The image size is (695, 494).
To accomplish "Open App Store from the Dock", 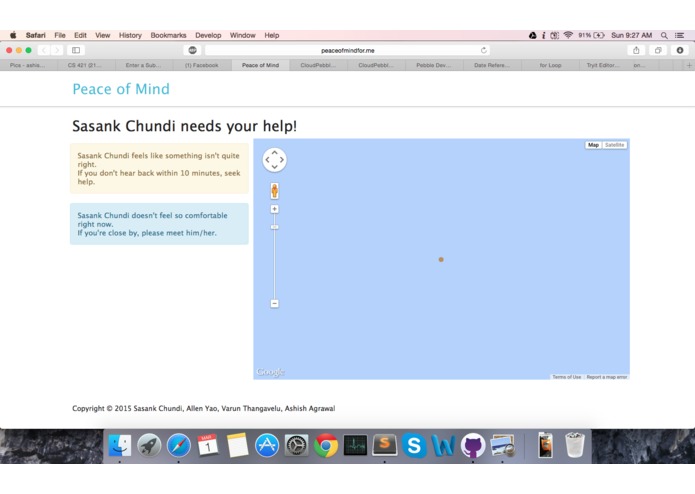I will coord(267,445).
